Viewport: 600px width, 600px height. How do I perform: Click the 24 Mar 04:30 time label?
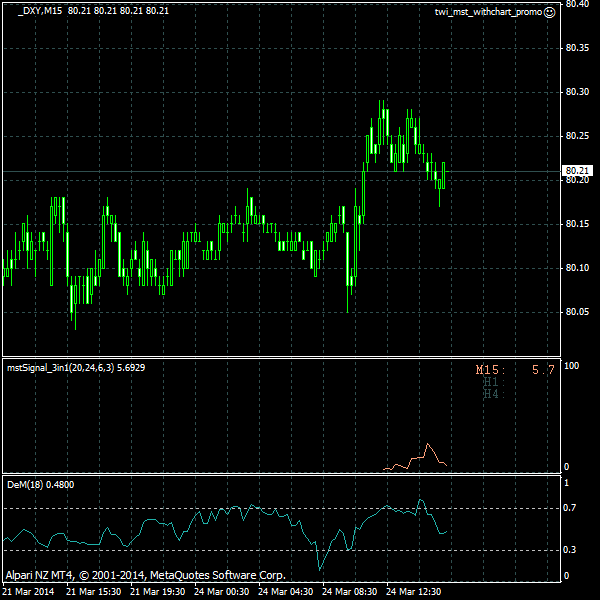click(x=286, y=592)
